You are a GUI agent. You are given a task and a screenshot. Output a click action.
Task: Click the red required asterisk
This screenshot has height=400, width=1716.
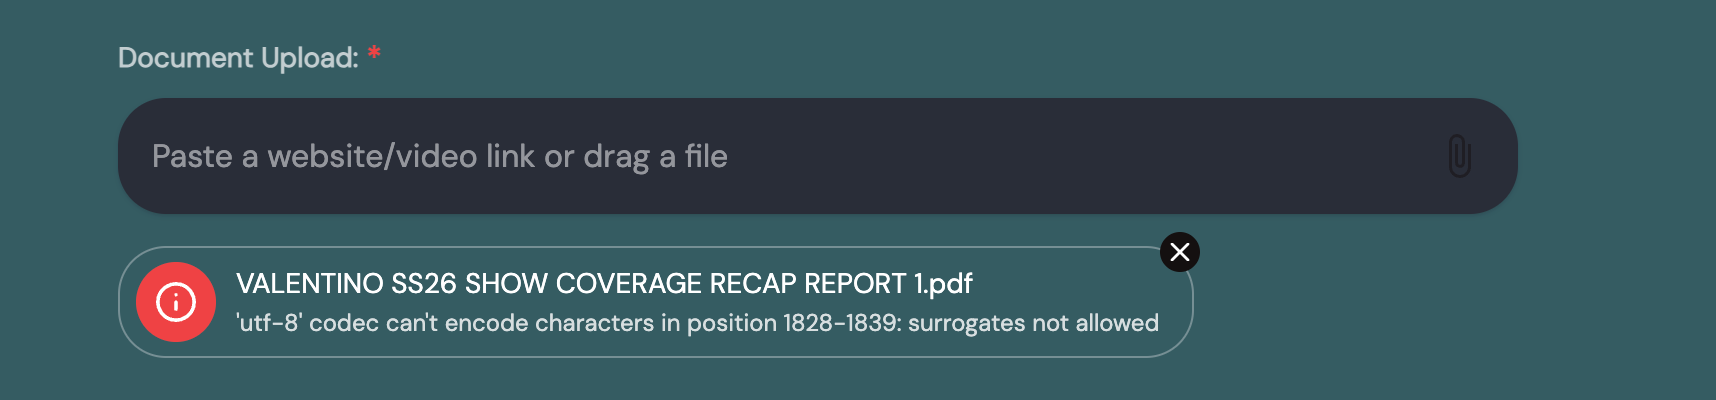[x=374, y=54]
